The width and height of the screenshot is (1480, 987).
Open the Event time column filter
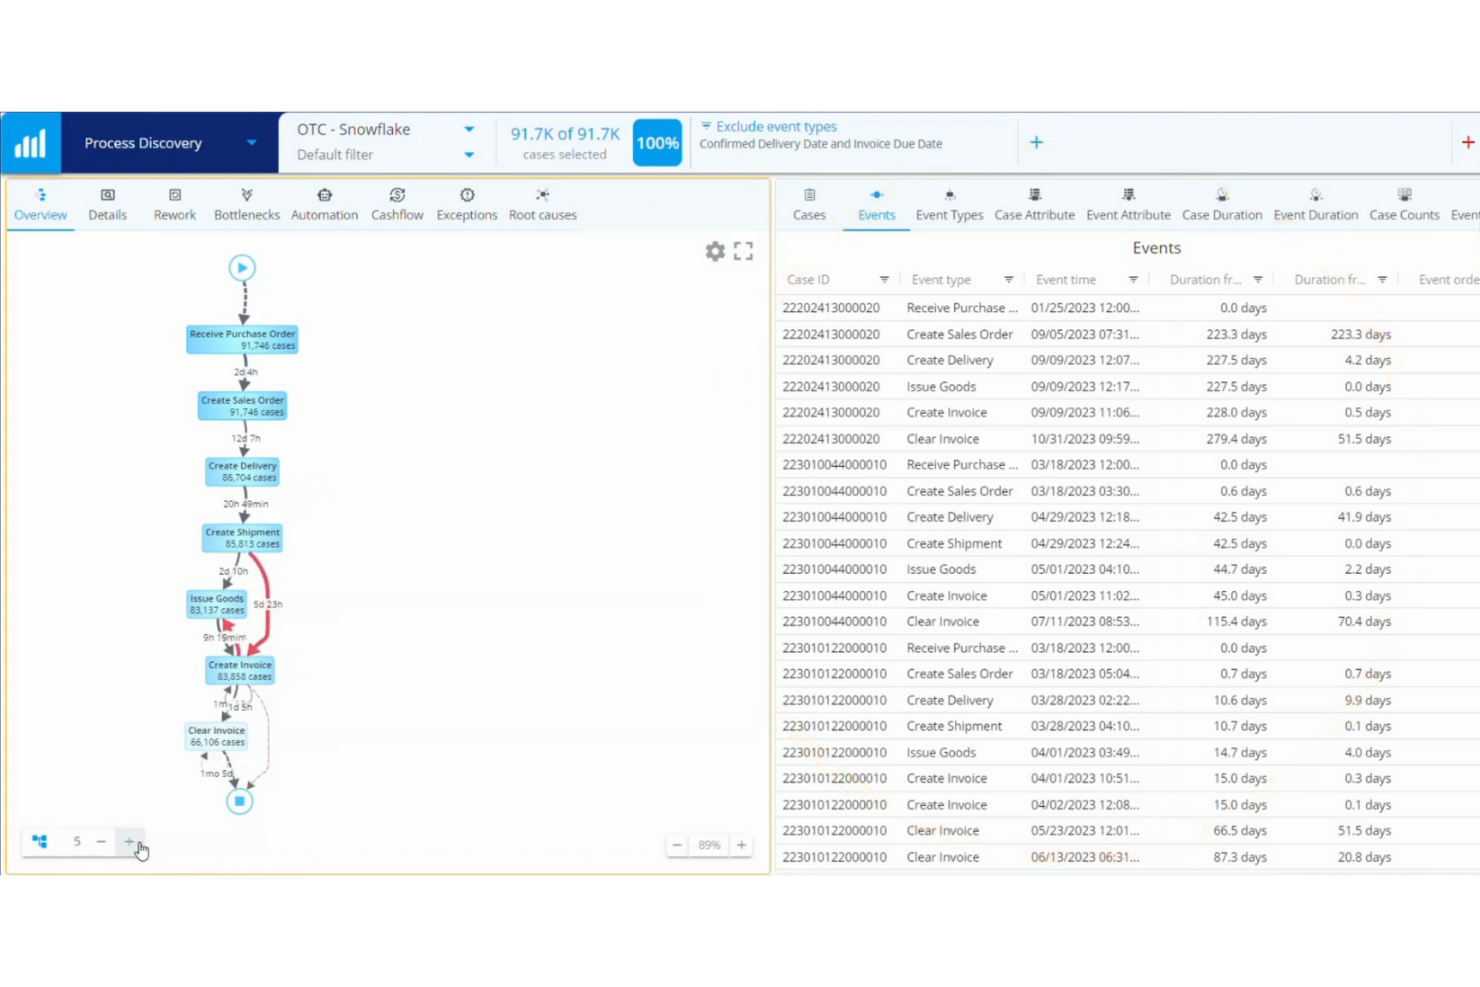[1133, 279]
